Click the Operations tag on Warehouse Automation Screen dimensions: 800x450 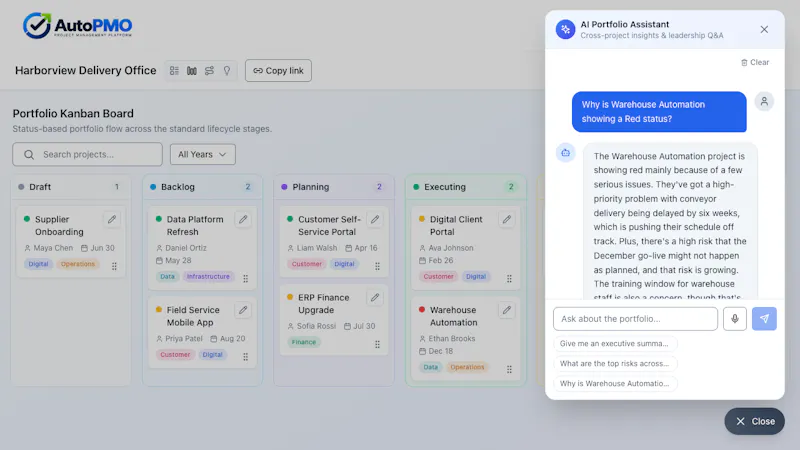coord(467,367)
